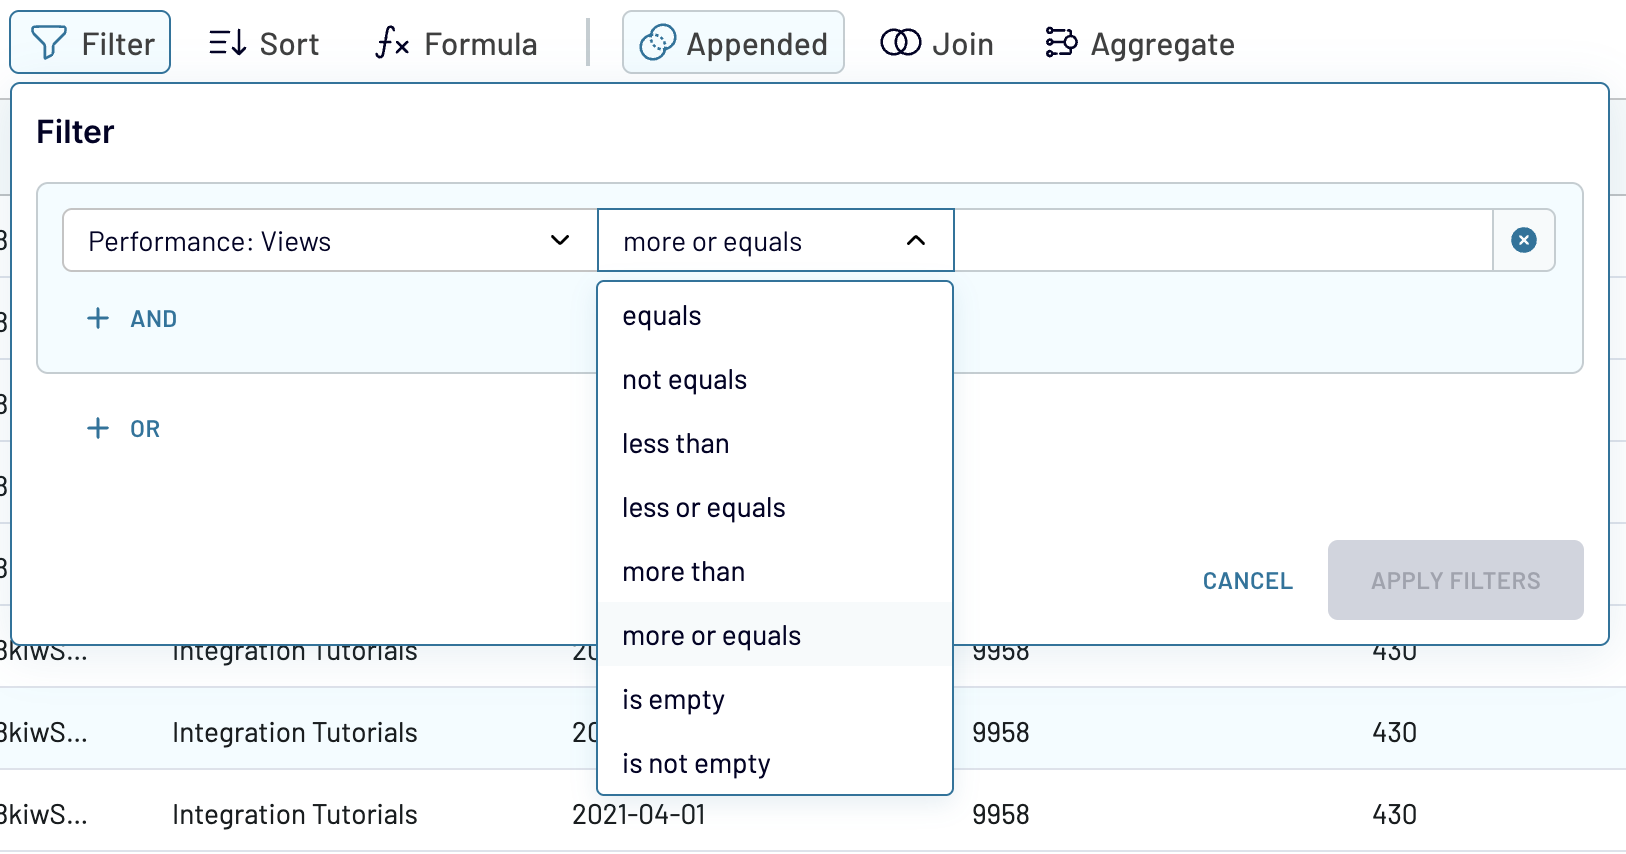Screen dimensions: 1626x854
Task: Expand the Performance: Views column dropdown
Action: coord(560,240)
